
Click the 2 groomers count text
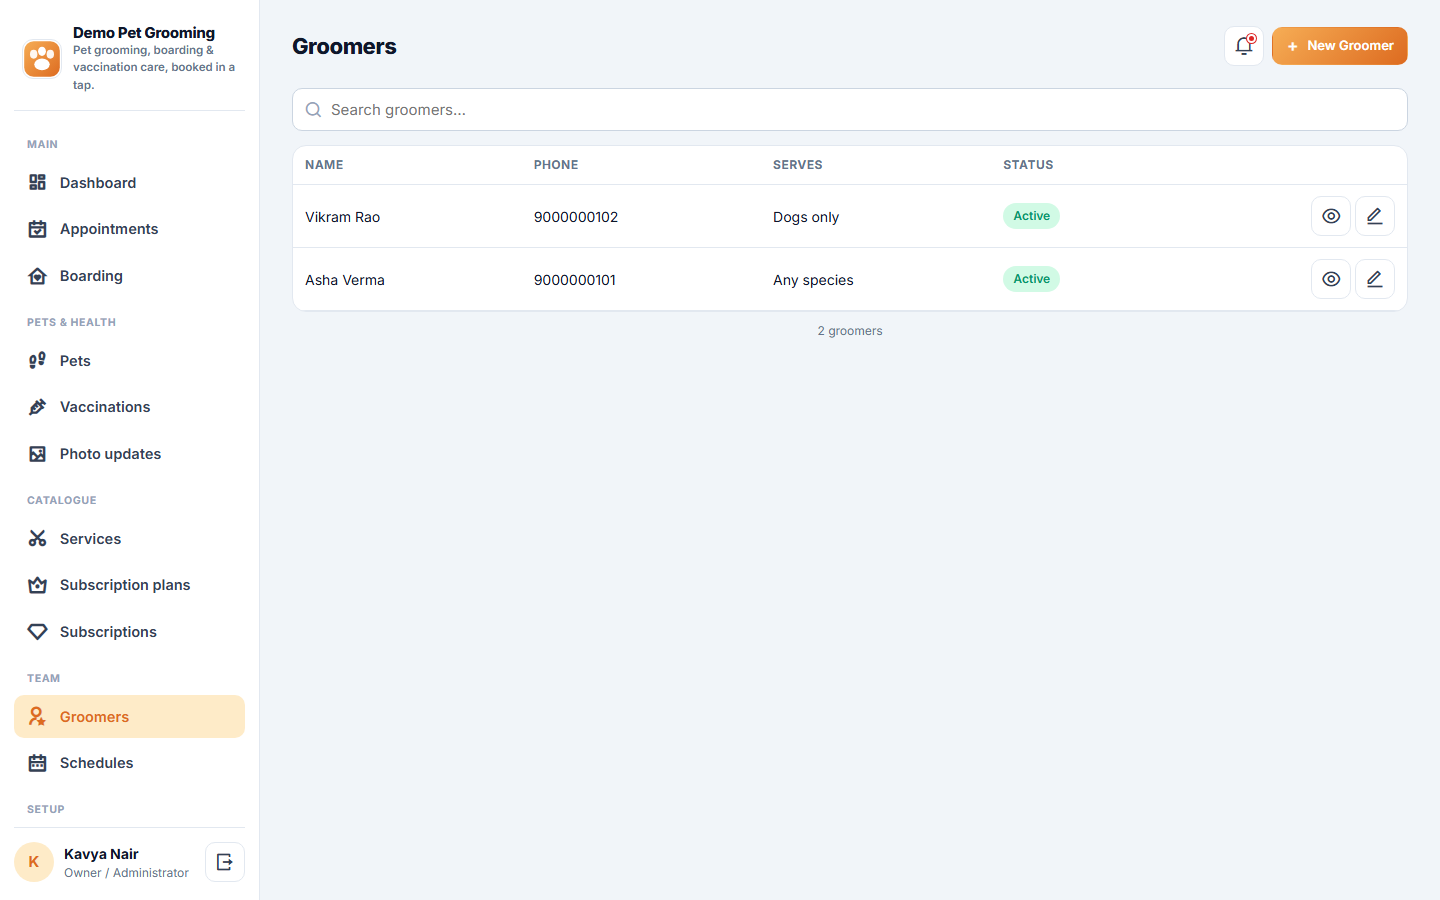tap(850, 331)
